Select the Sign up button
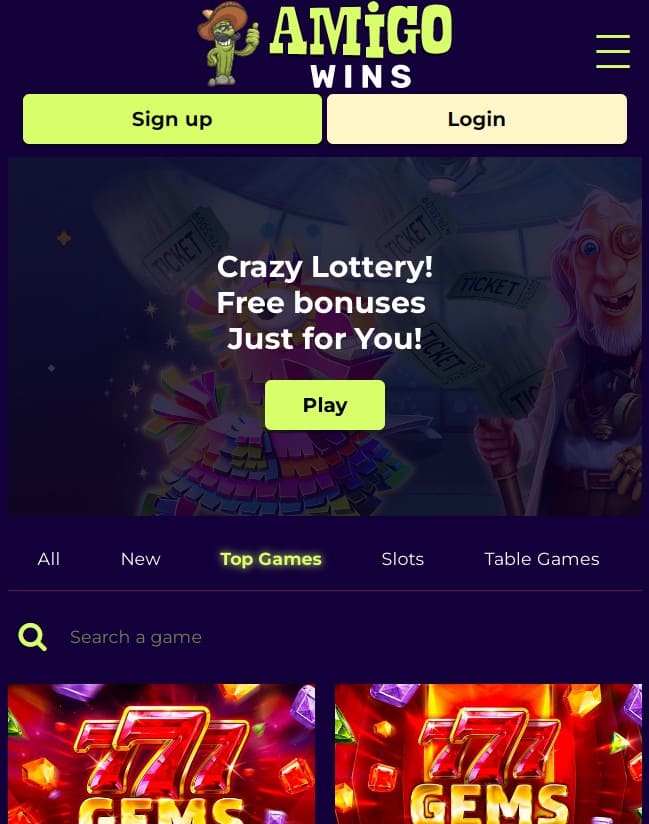 coord(172,119)
